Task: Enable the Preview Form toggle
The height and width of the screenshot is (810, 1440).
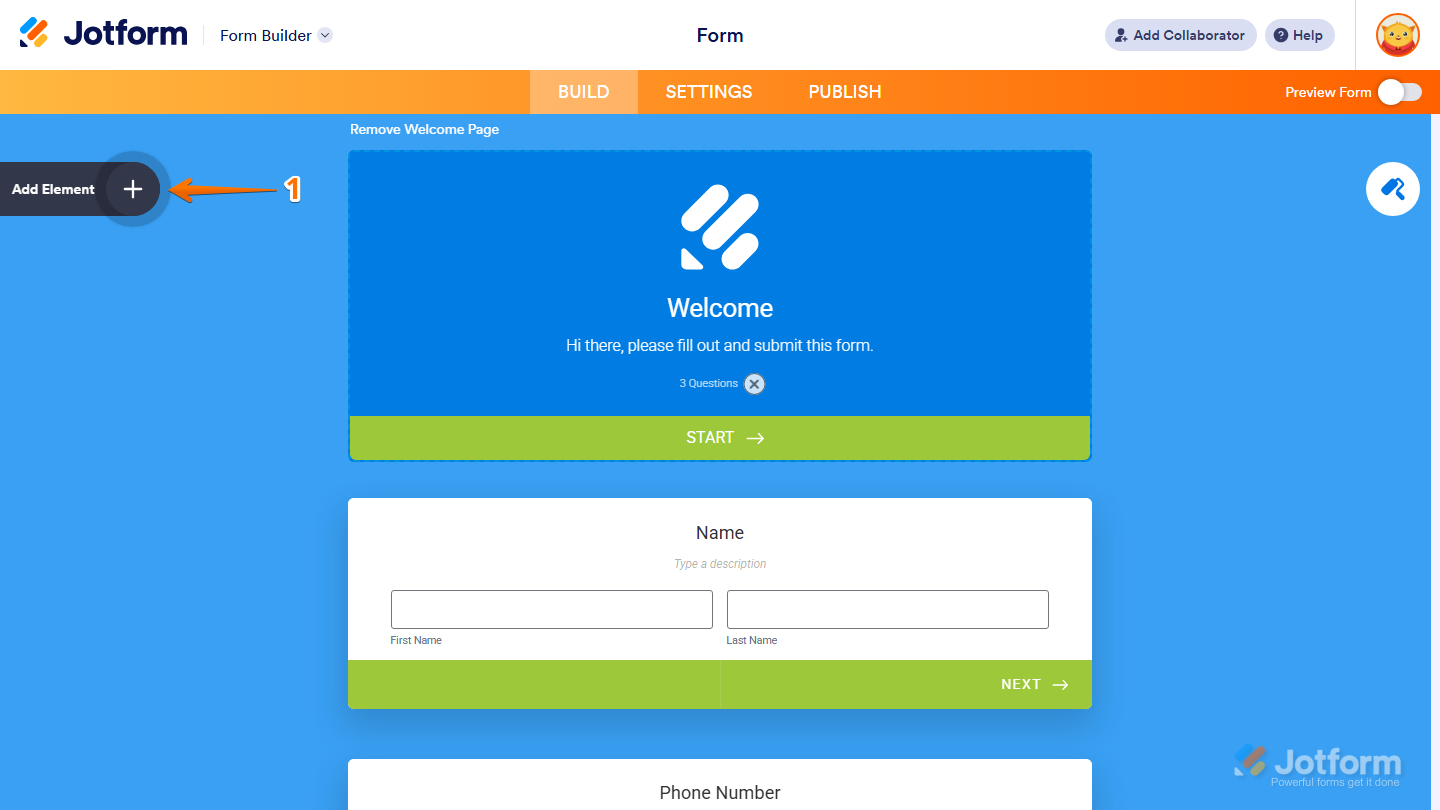Action: [1399, 91]
